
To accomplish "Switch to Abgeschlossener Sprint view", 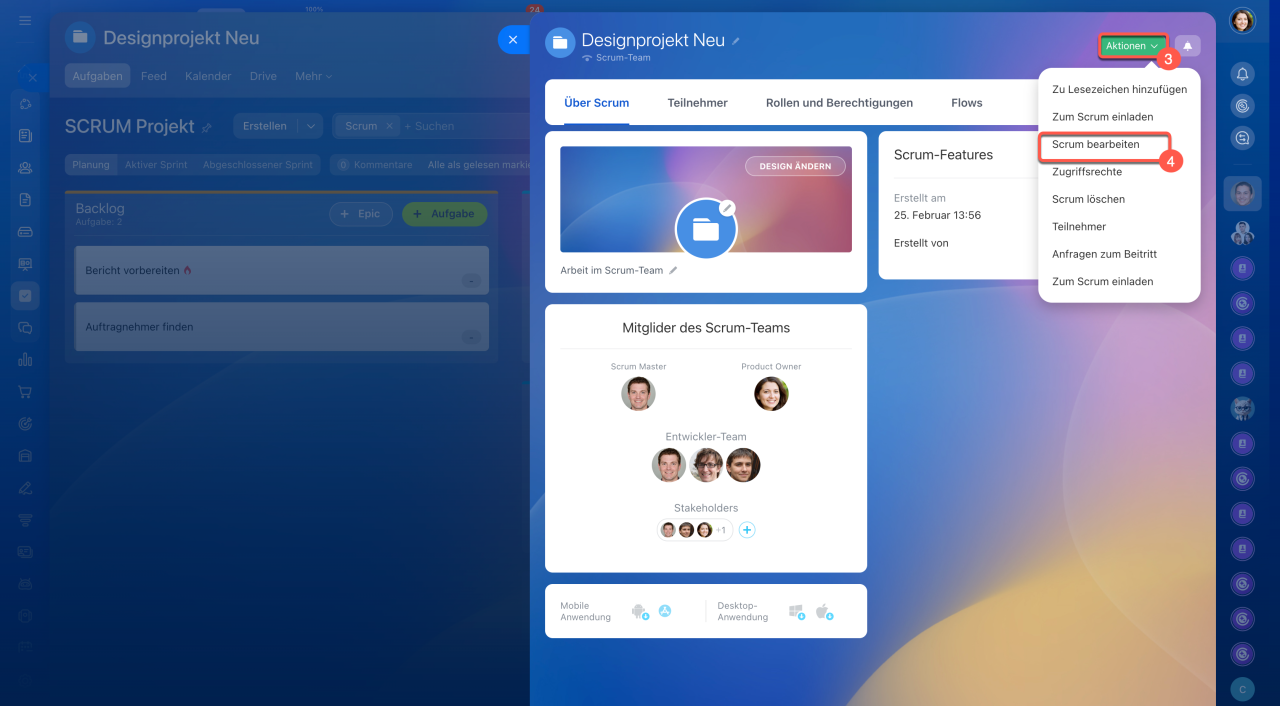I will coord(258,165).
